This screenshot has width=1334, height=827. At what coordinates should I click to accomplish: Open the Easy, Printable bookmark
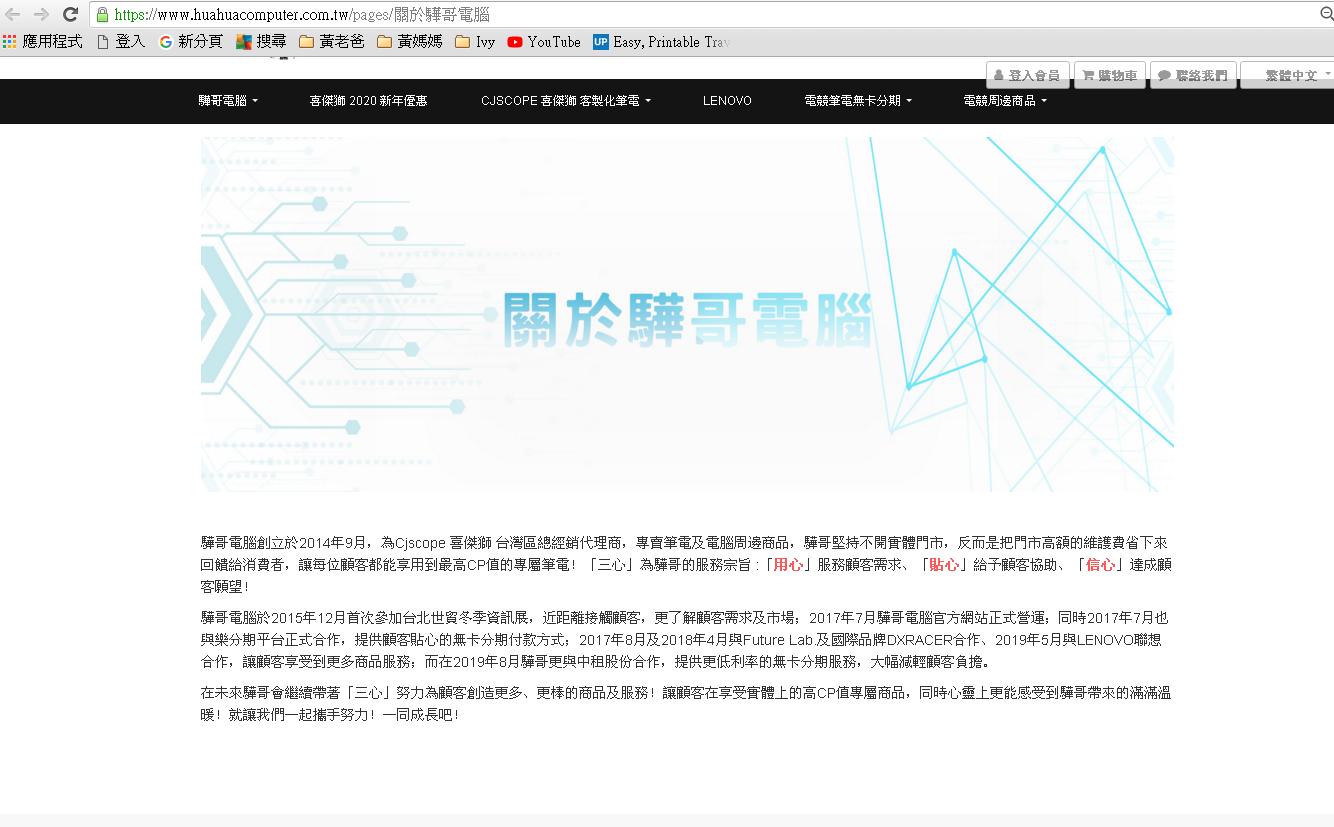click(x=661, y=42)
